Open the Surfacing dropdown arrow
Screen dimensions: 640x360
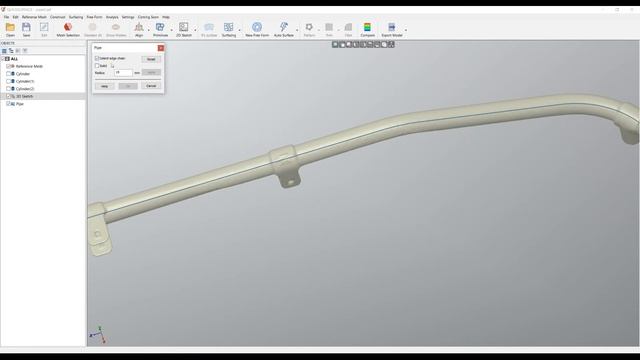[x=240, y=30]
